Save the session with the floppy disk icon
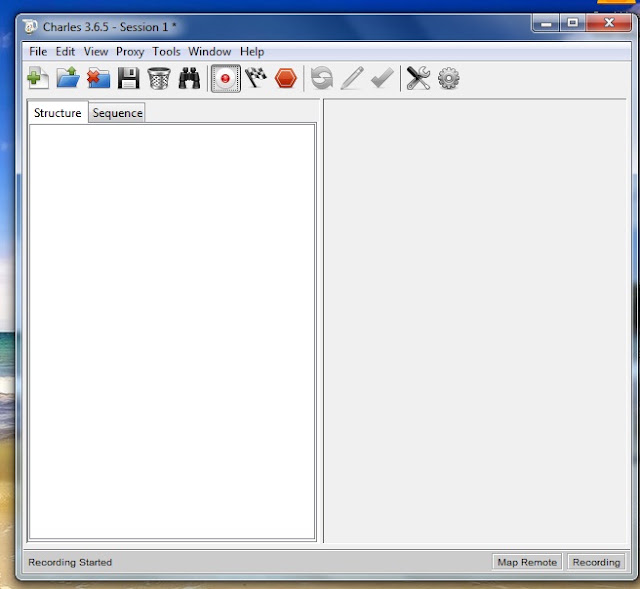640x589 pixels. (x=129, y=78)
